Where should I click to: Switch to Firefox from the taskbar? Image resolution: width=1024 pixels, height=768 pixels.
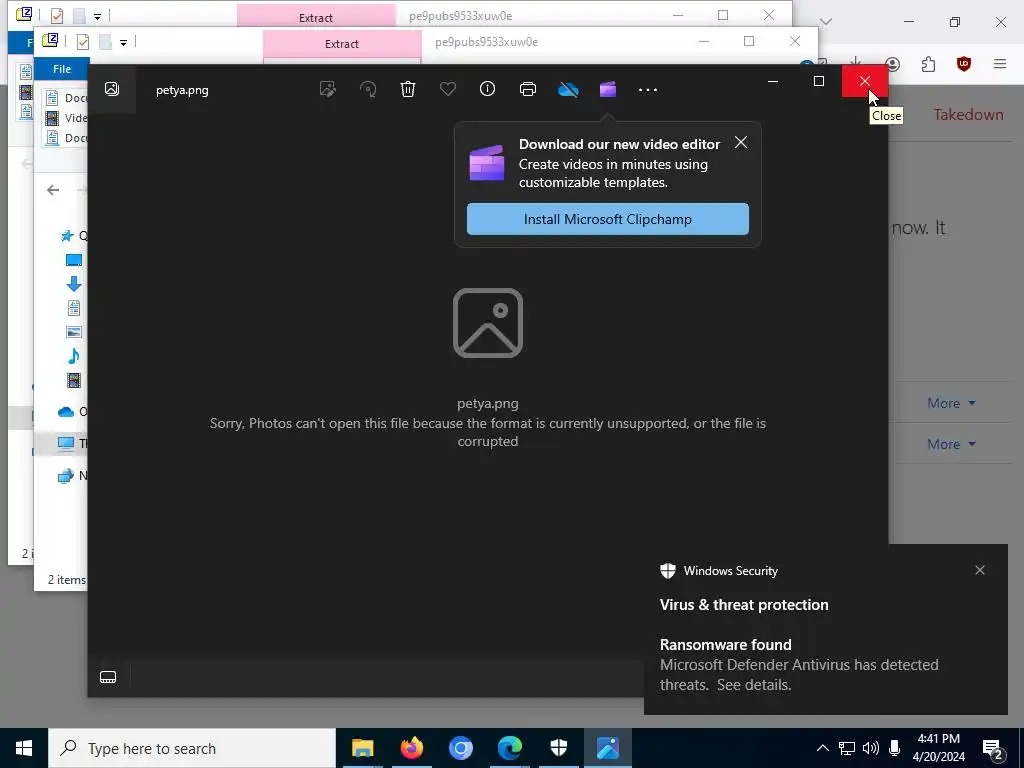[411, 748]
